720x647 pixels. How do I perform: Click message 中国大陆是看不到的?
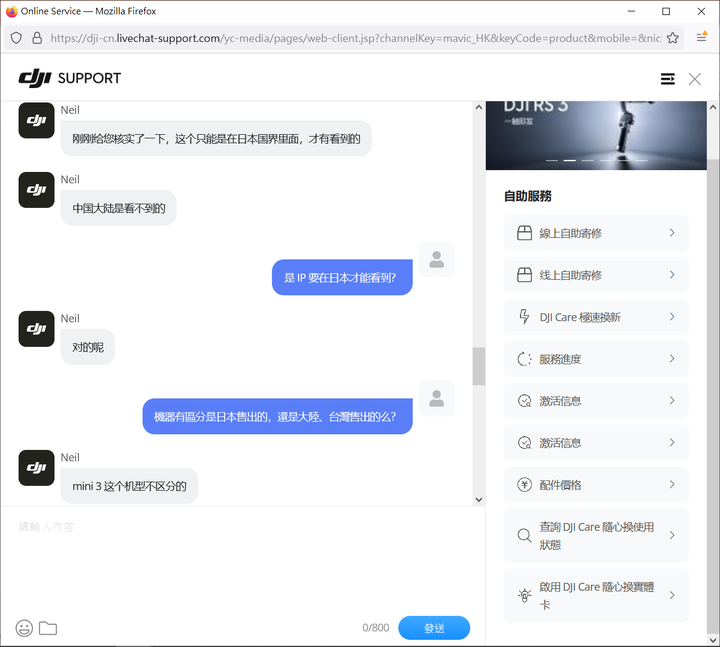click(x=118, y=208)
